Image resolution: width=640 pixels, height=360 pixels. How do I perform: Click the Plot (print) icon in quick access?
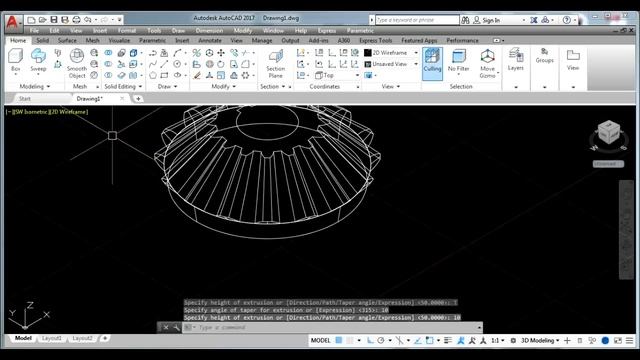click(x=76, y=20)
